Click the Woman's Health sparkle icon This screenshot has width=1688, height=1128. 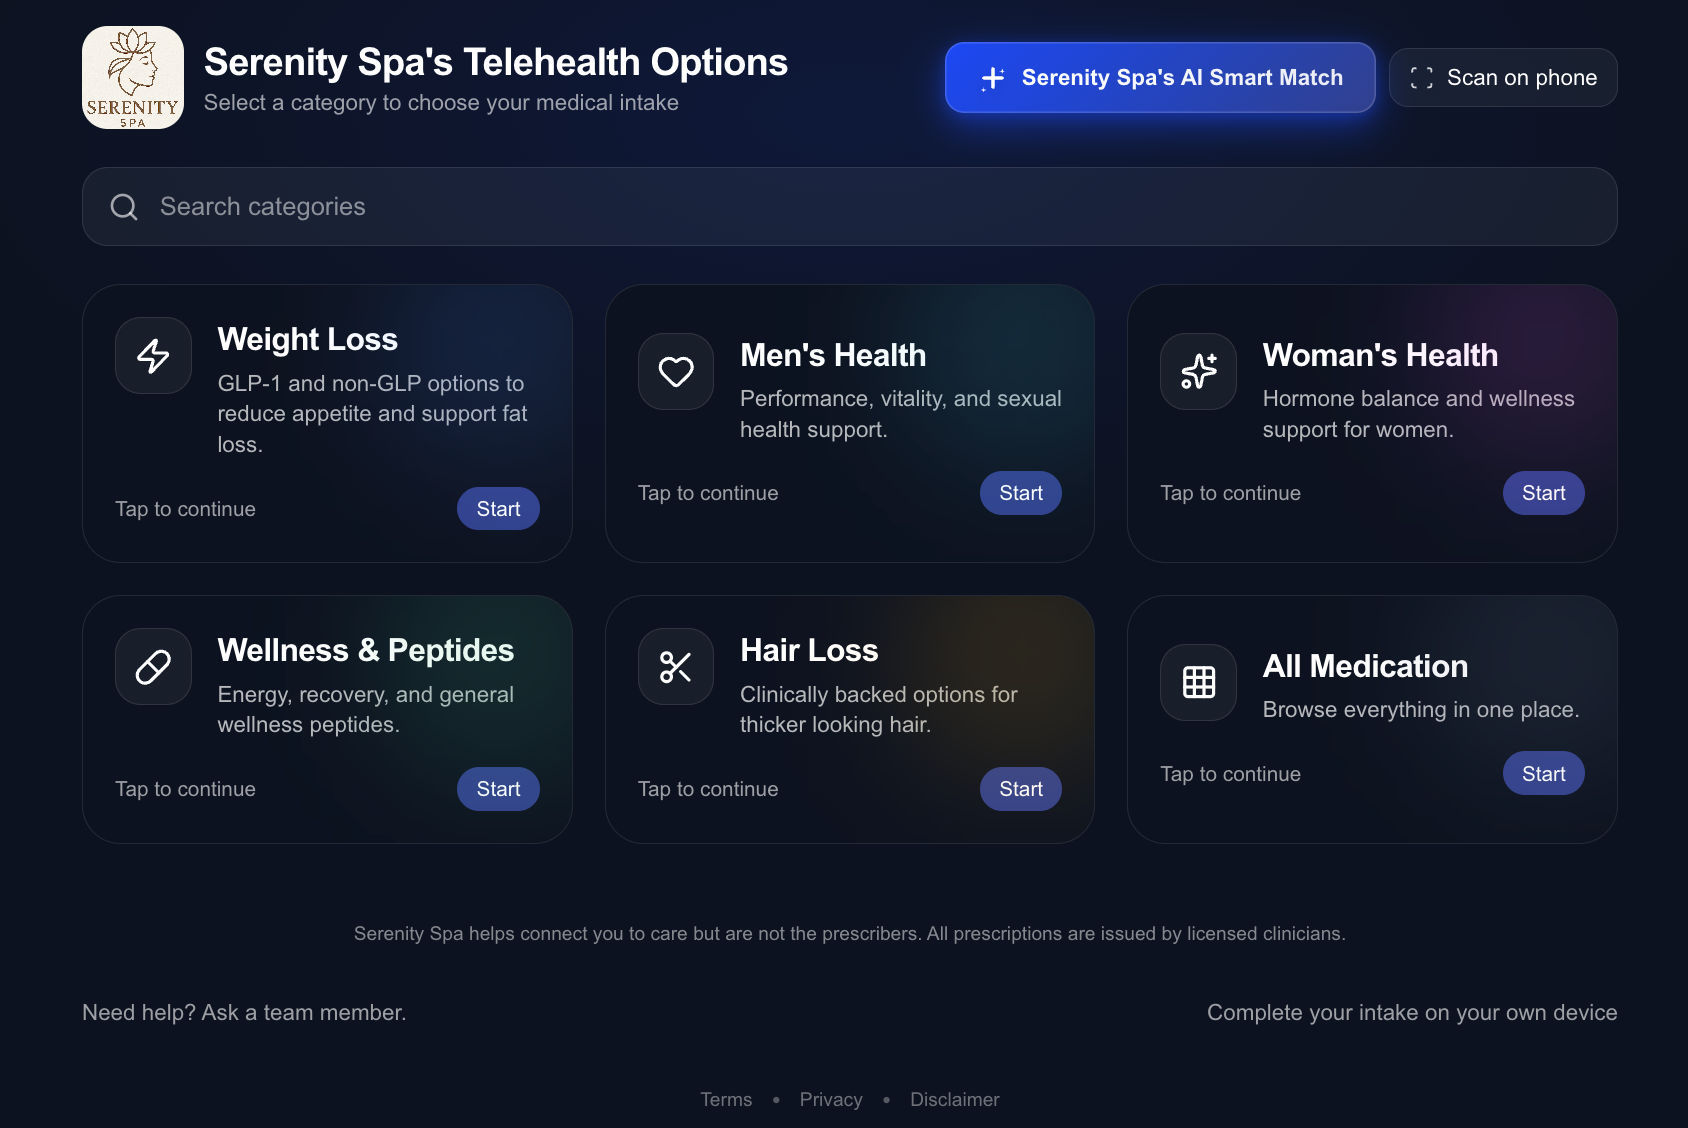tap(1198, 371)
